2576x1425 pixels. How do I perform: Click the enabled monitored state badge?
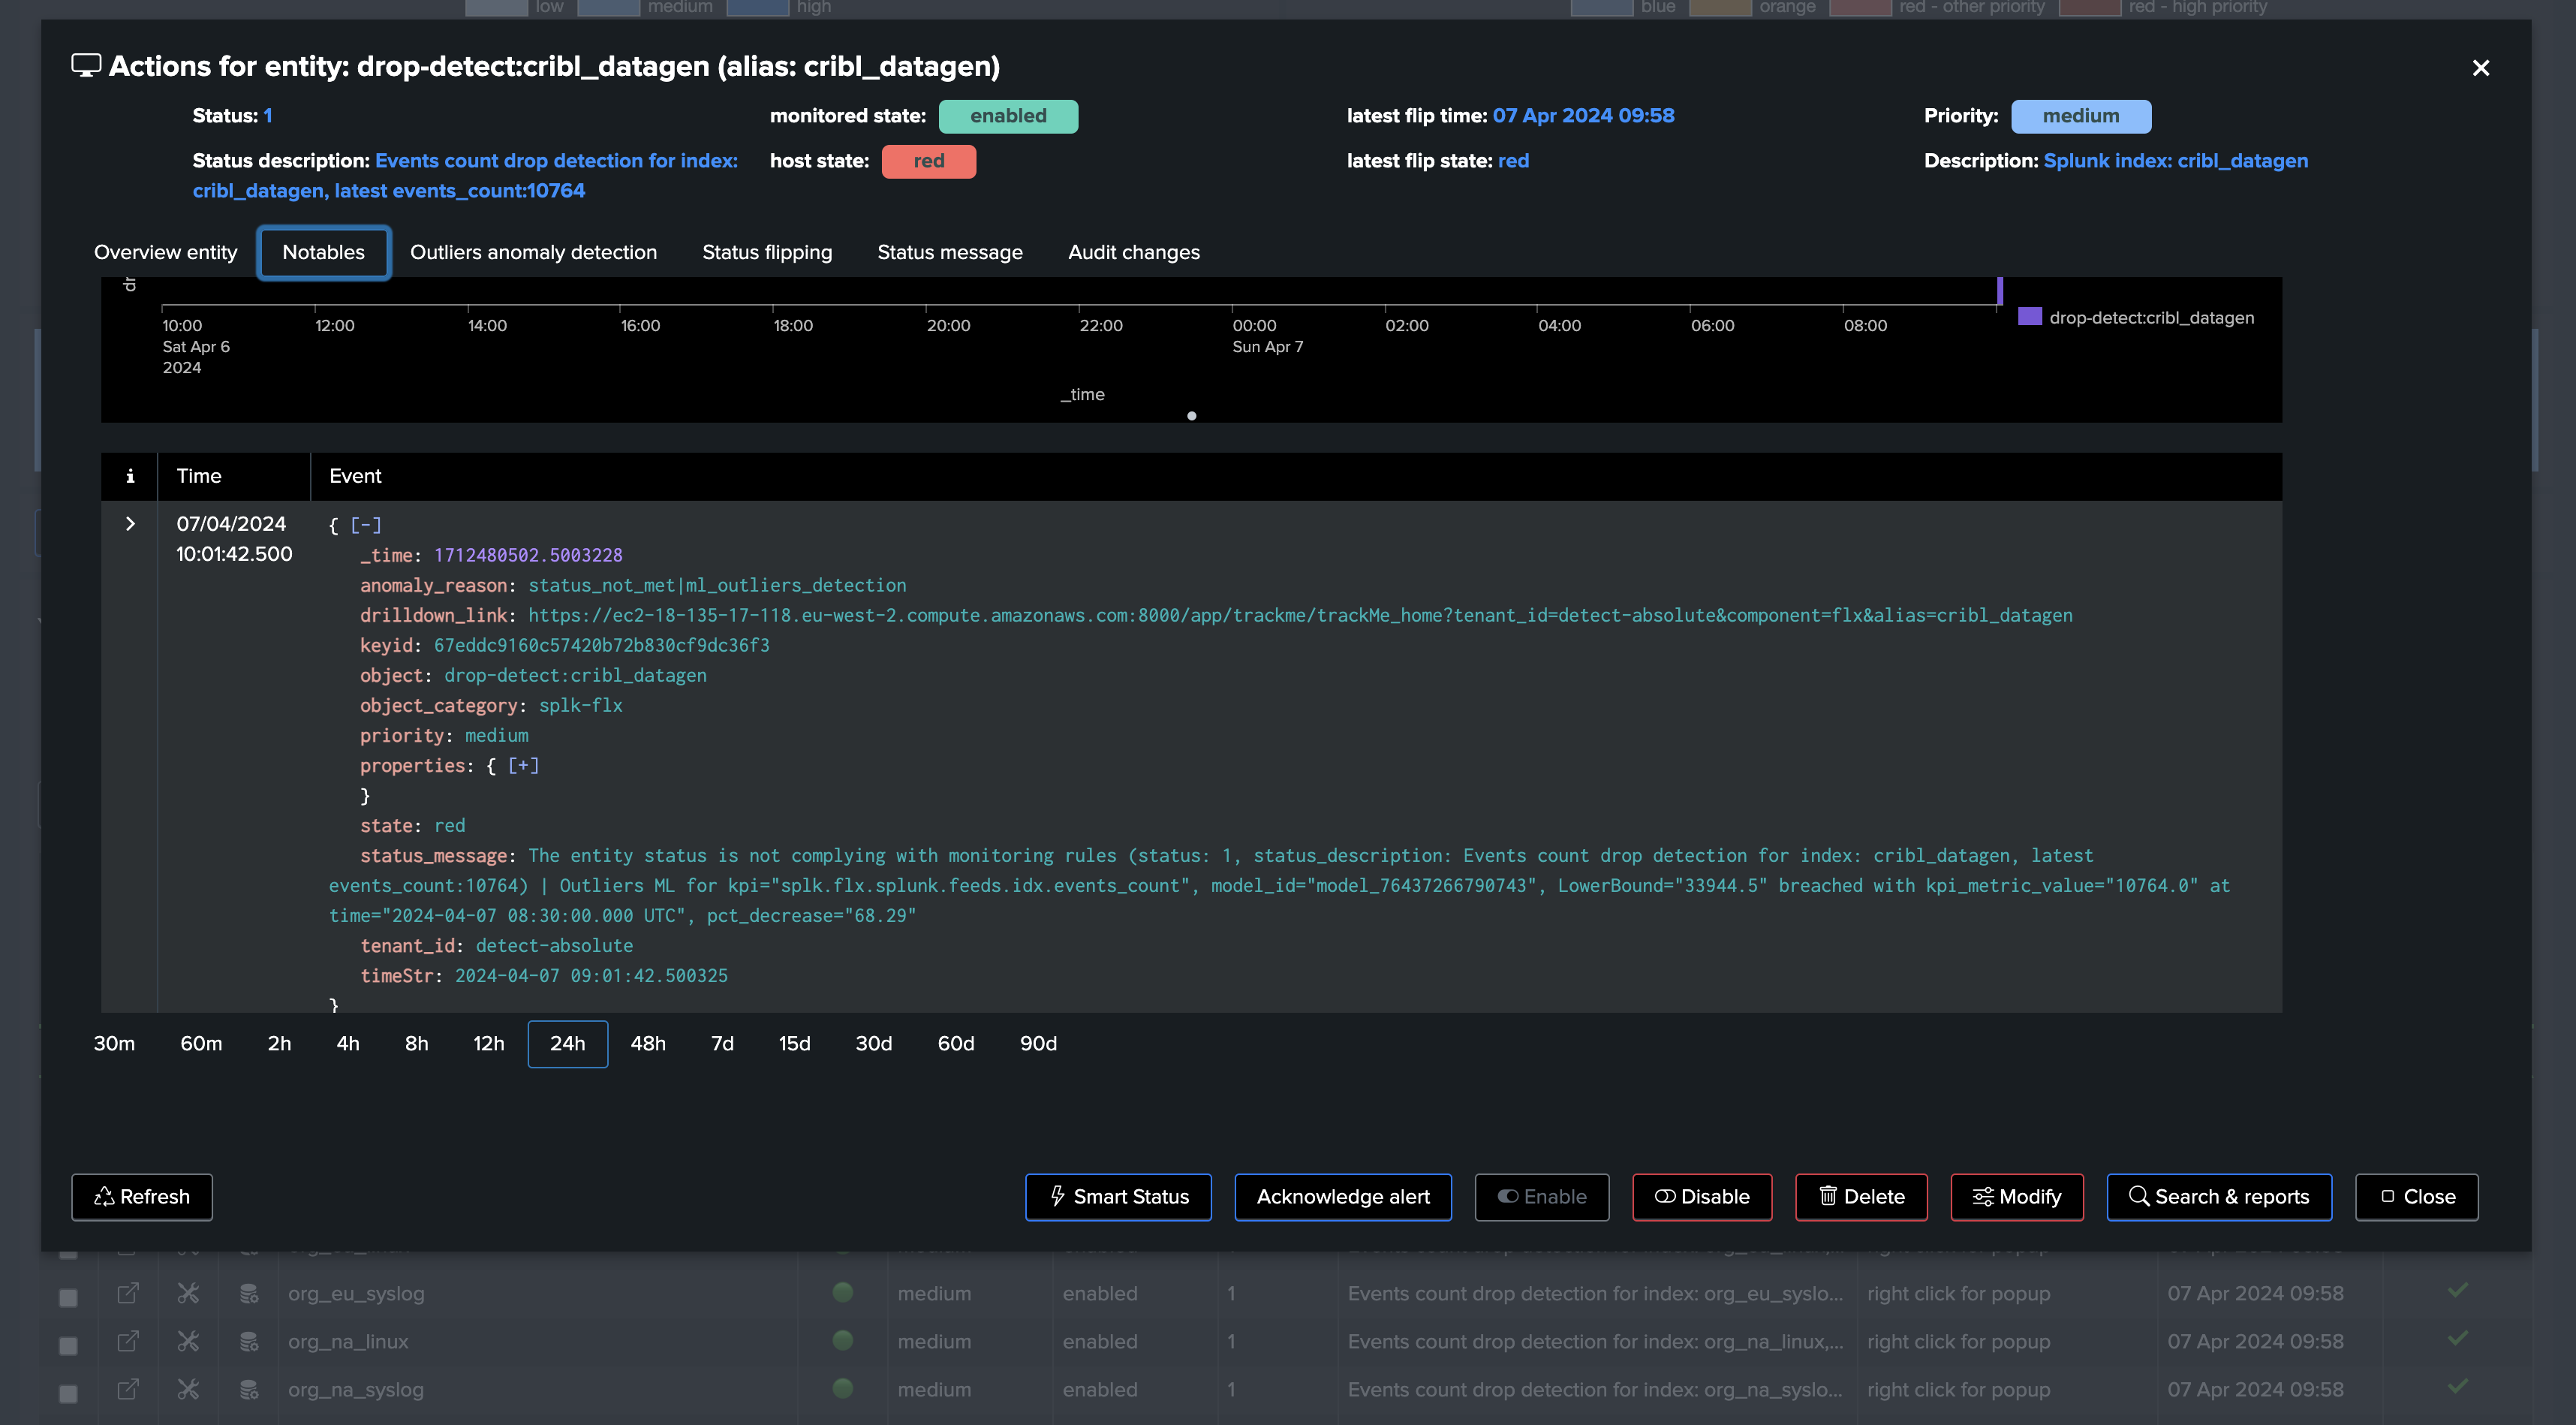(1008, 116)
